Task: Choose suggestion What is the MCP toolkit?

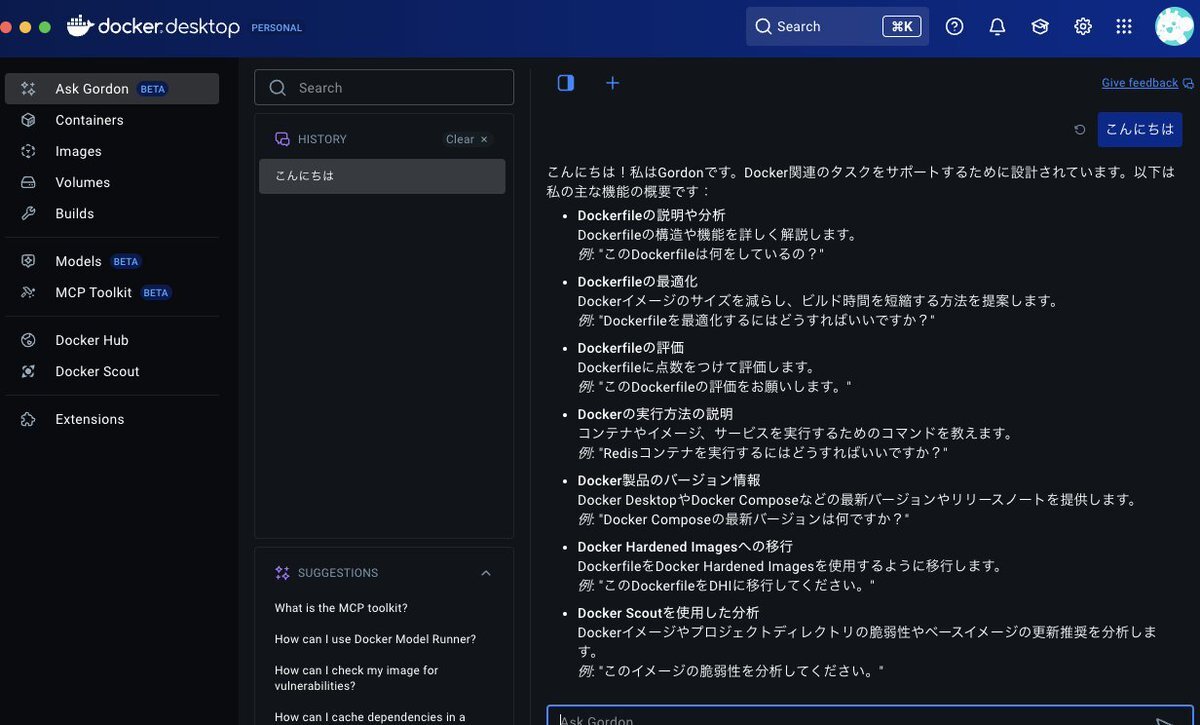Action: [x=341, y=608]
